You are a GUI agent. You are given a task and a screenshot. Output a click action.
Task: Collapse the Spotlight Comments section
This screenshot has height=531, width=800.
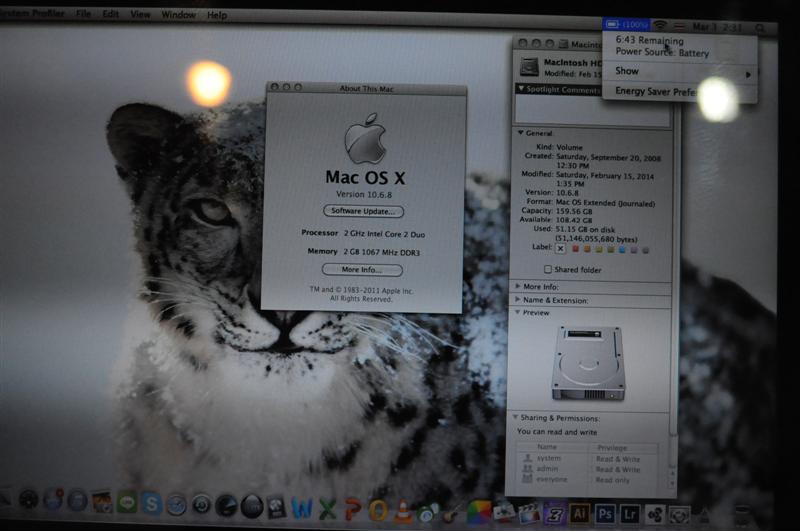(521, 89)
